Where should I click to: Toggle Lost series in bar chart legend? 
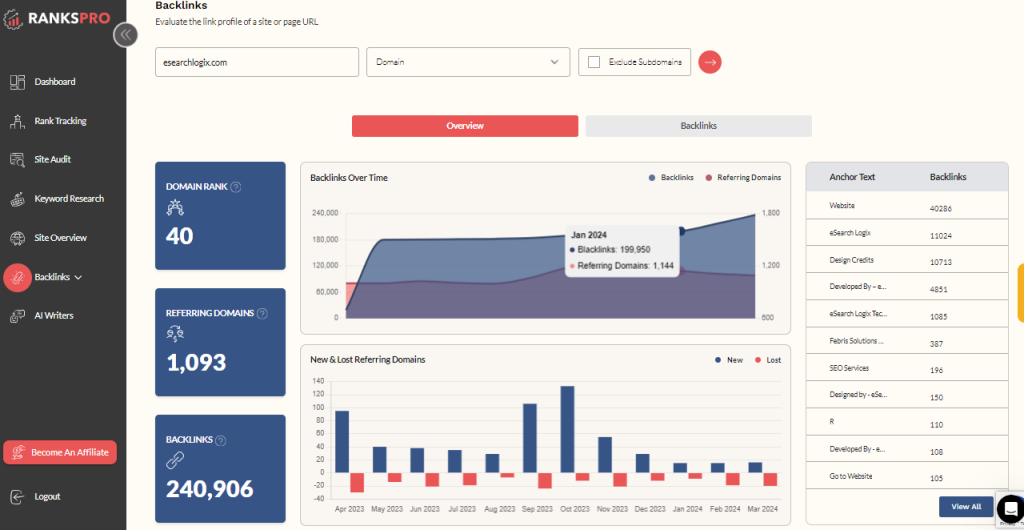[767, 360]
